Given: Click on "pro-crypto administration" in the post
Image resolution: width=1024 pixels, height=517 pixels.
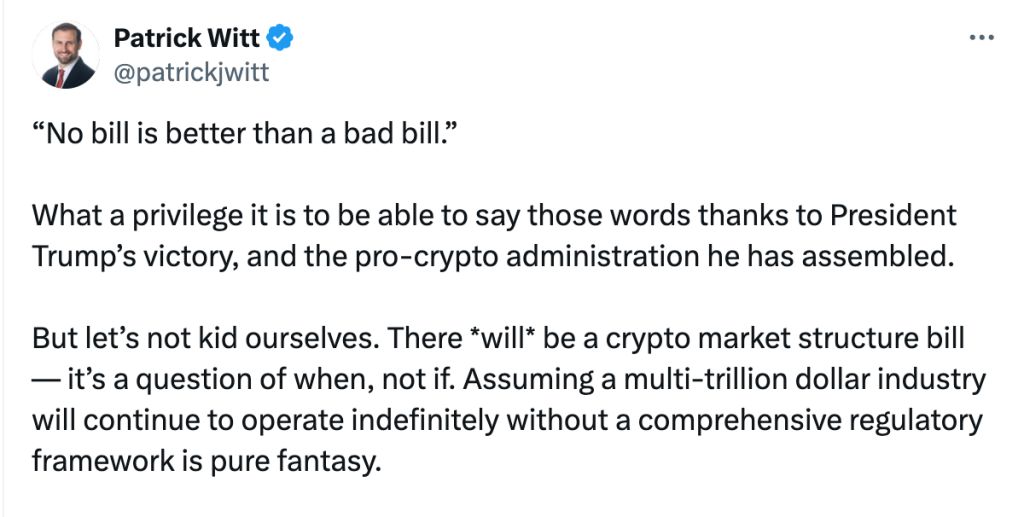Looking at the screenshot, I should tap(526, 257).
